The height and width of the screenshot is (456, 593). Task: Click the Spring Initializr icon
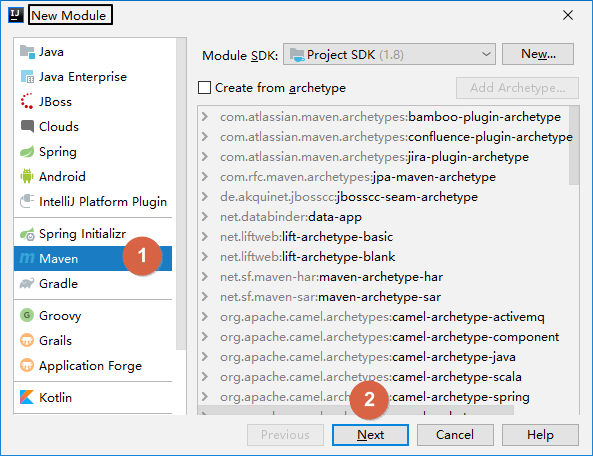tap(27, 234)
